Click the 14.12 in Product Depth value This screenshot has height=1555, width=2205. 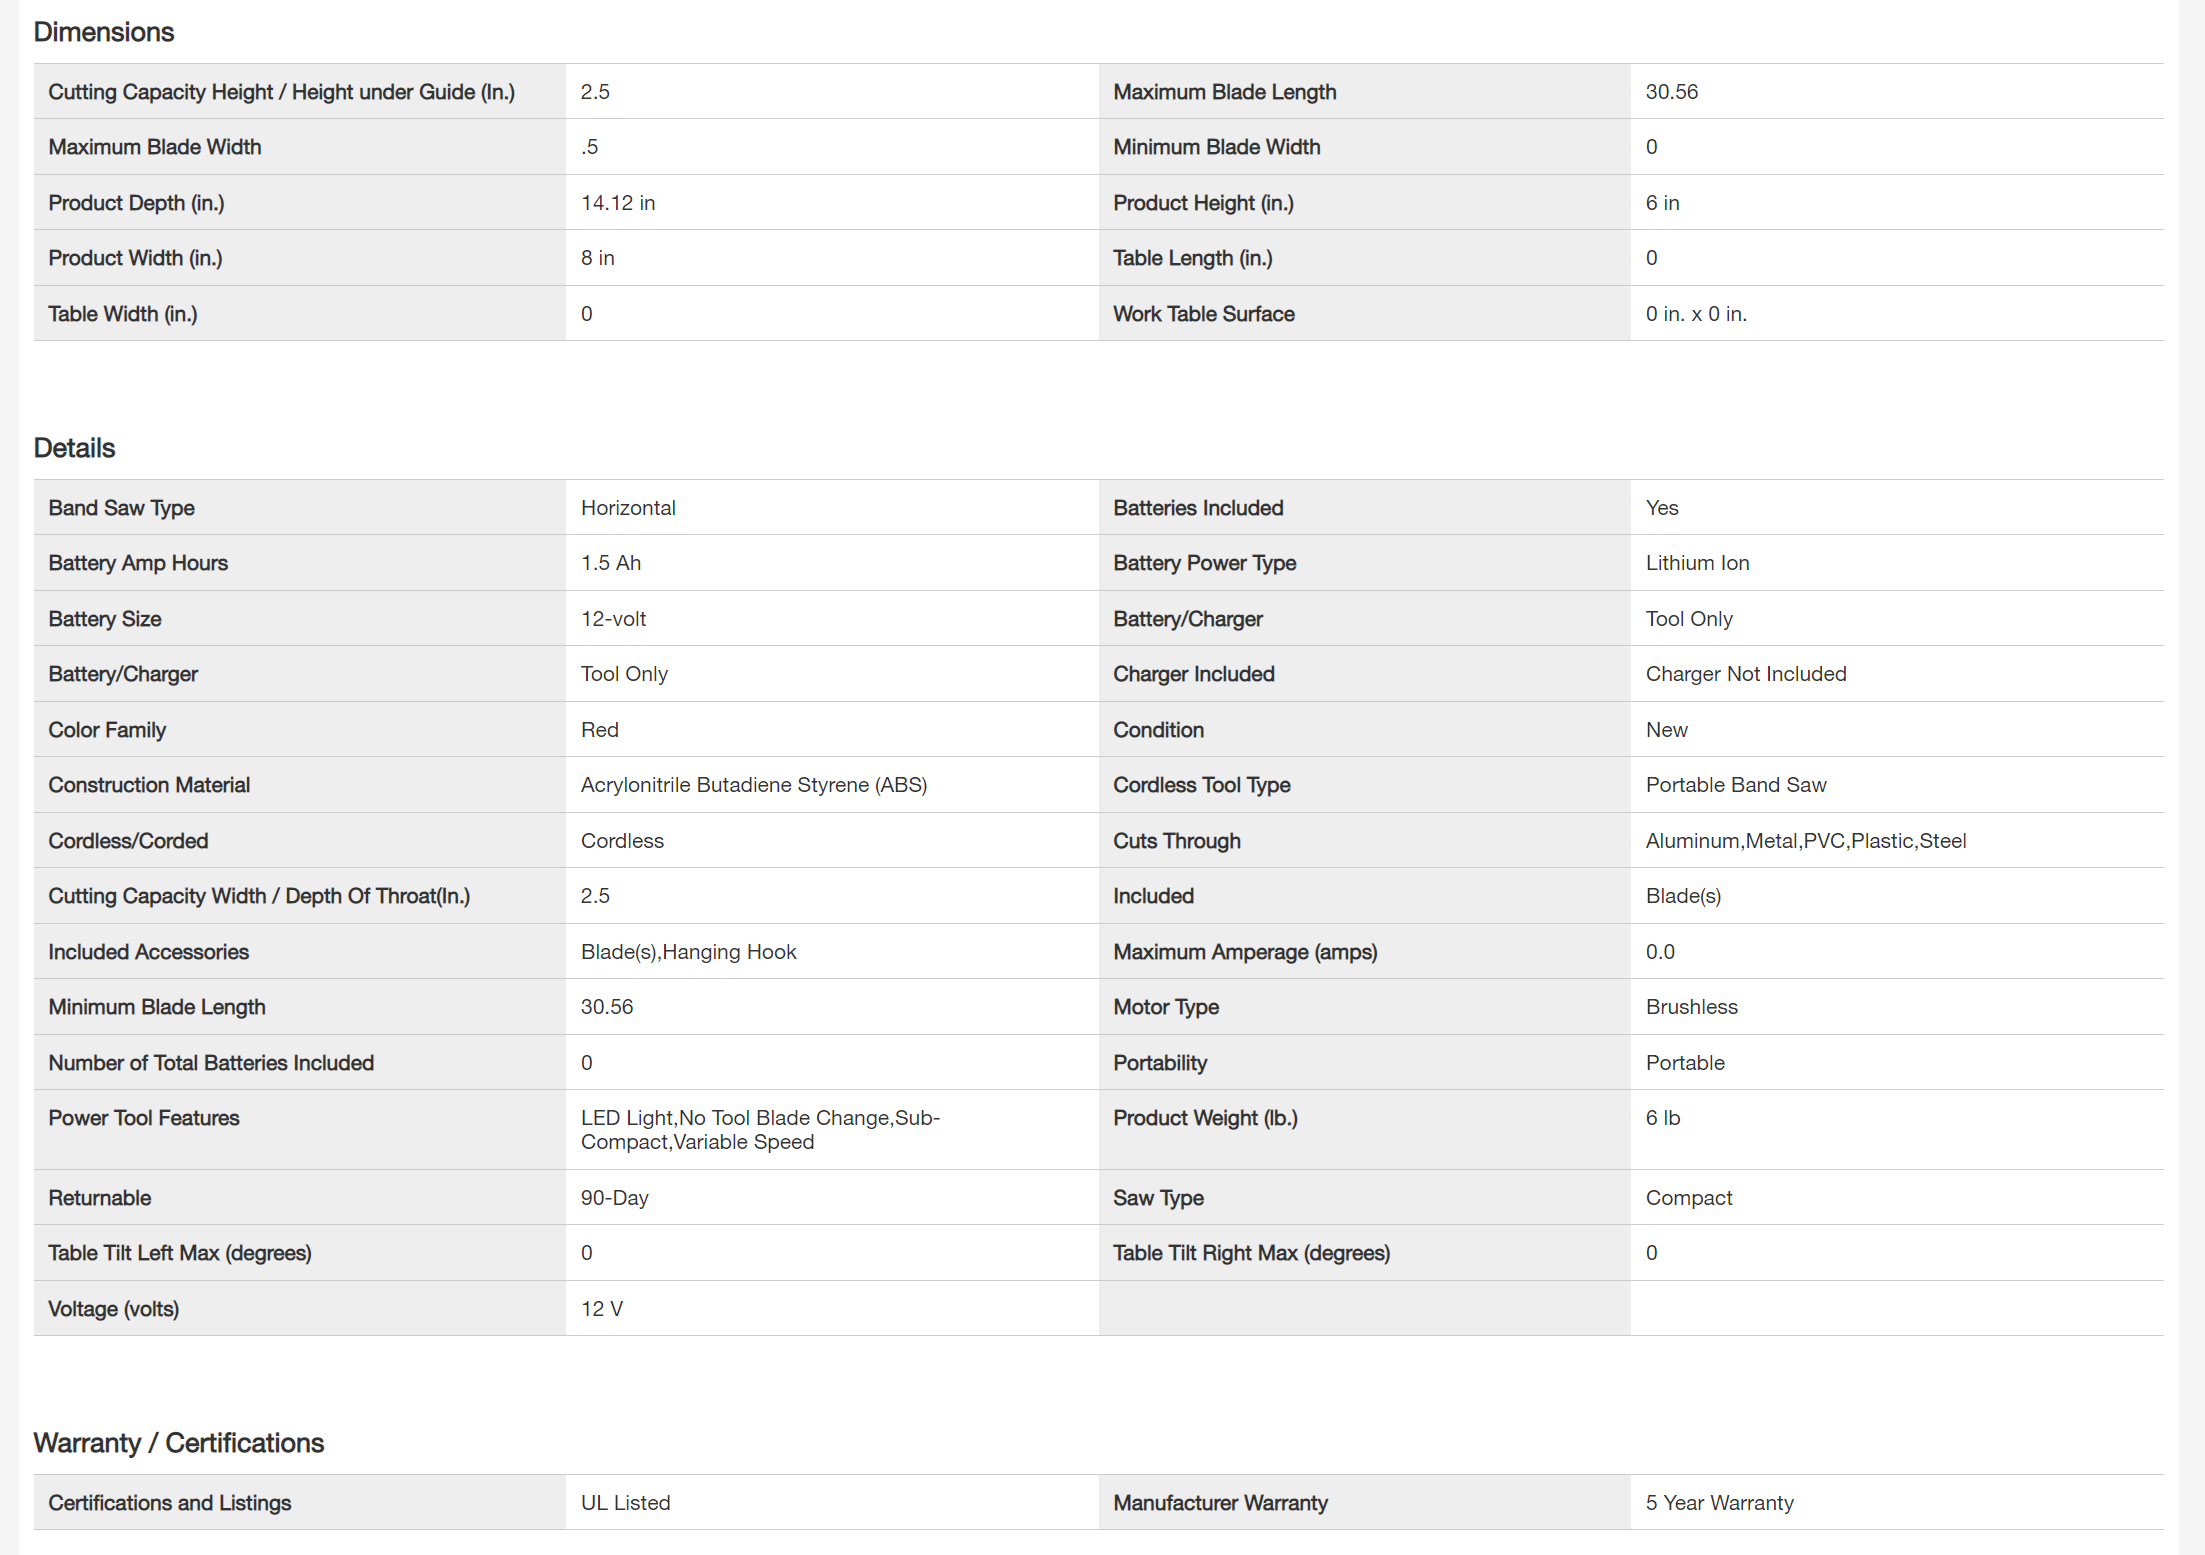click(x=618, y=203)
